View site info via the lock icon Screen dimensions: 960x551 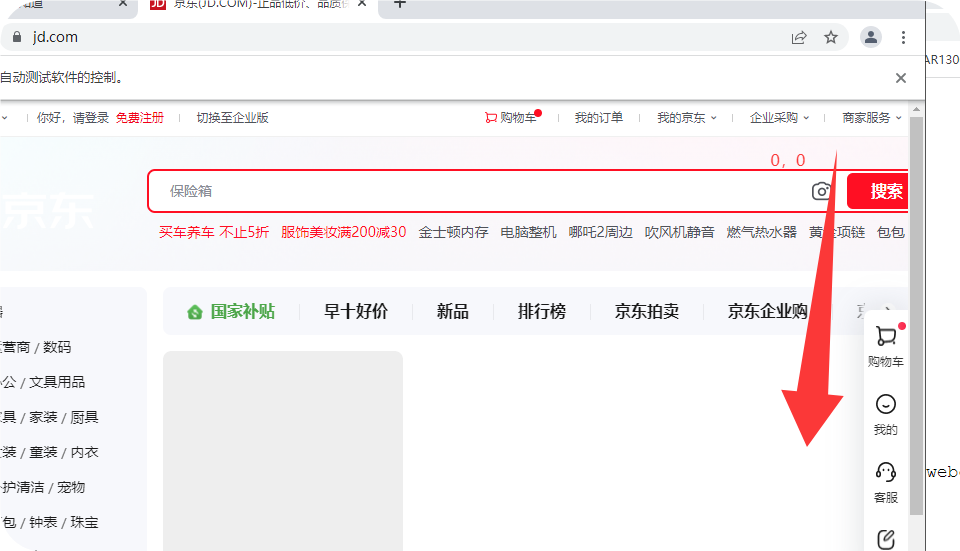pos(17,37)
